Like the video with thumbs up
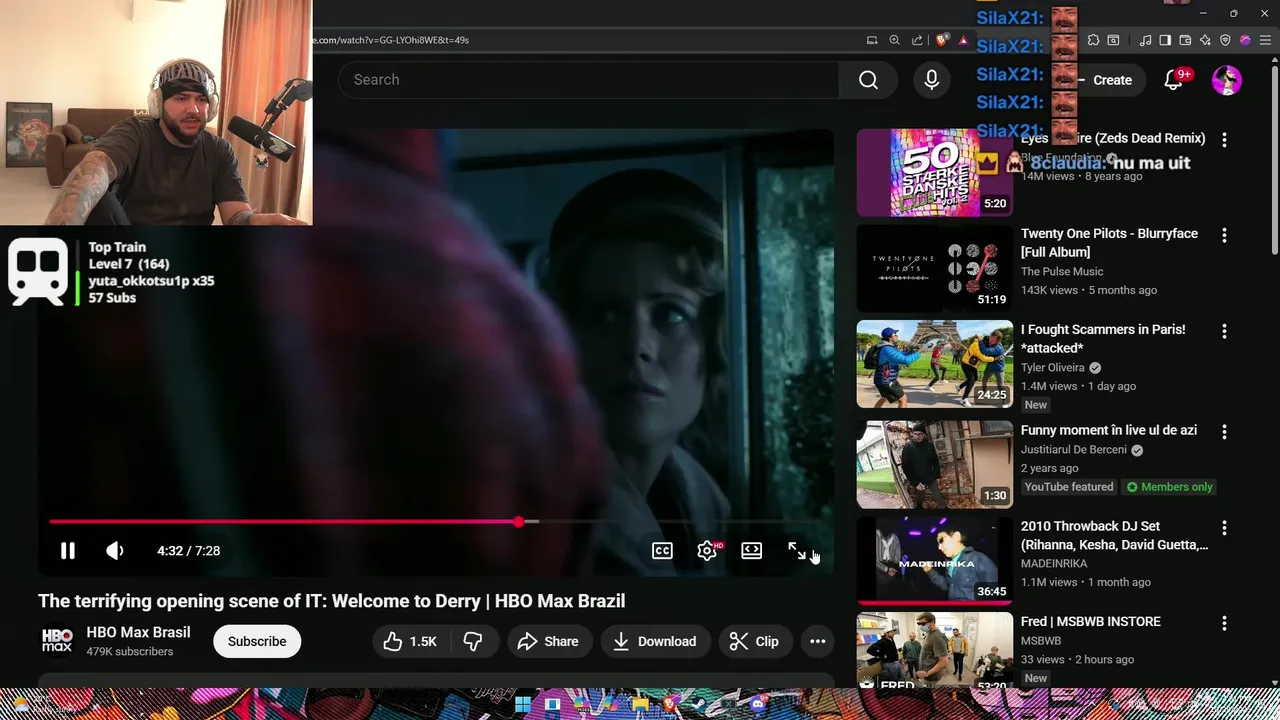Image resolution: width=1280 pixels, height=720 pixels. click(411, 642)
